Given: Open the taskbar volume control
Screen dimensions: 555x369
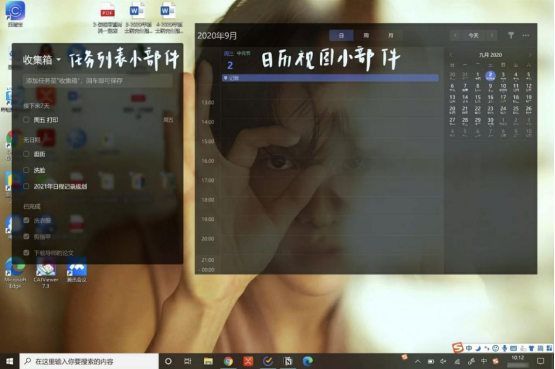Looking at the screenshot, I should [x=443, y=361].
